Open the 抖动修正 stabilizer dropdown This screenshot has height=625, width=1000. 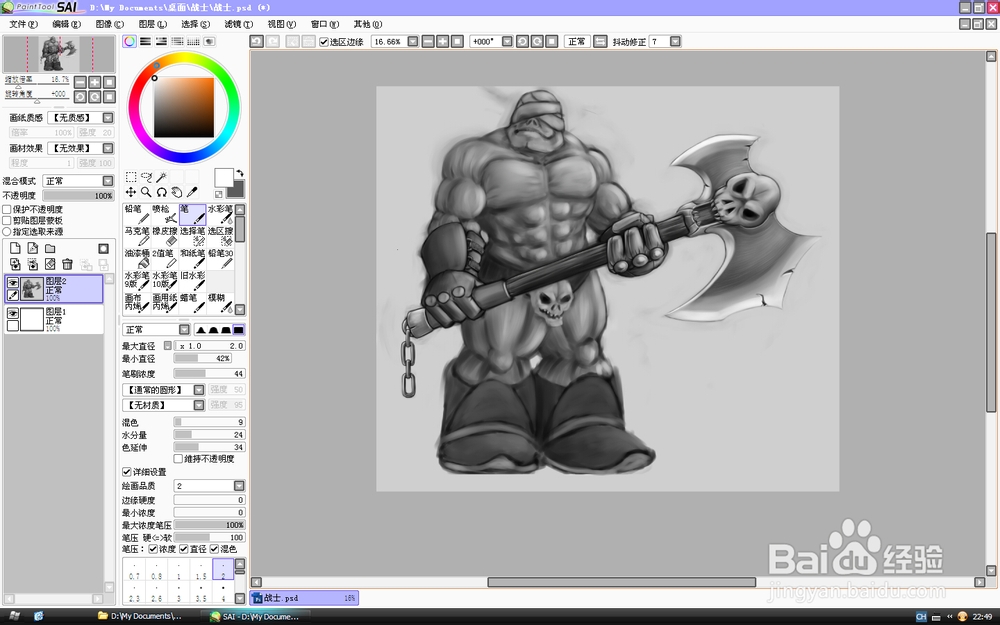click(x=675, y=41)
